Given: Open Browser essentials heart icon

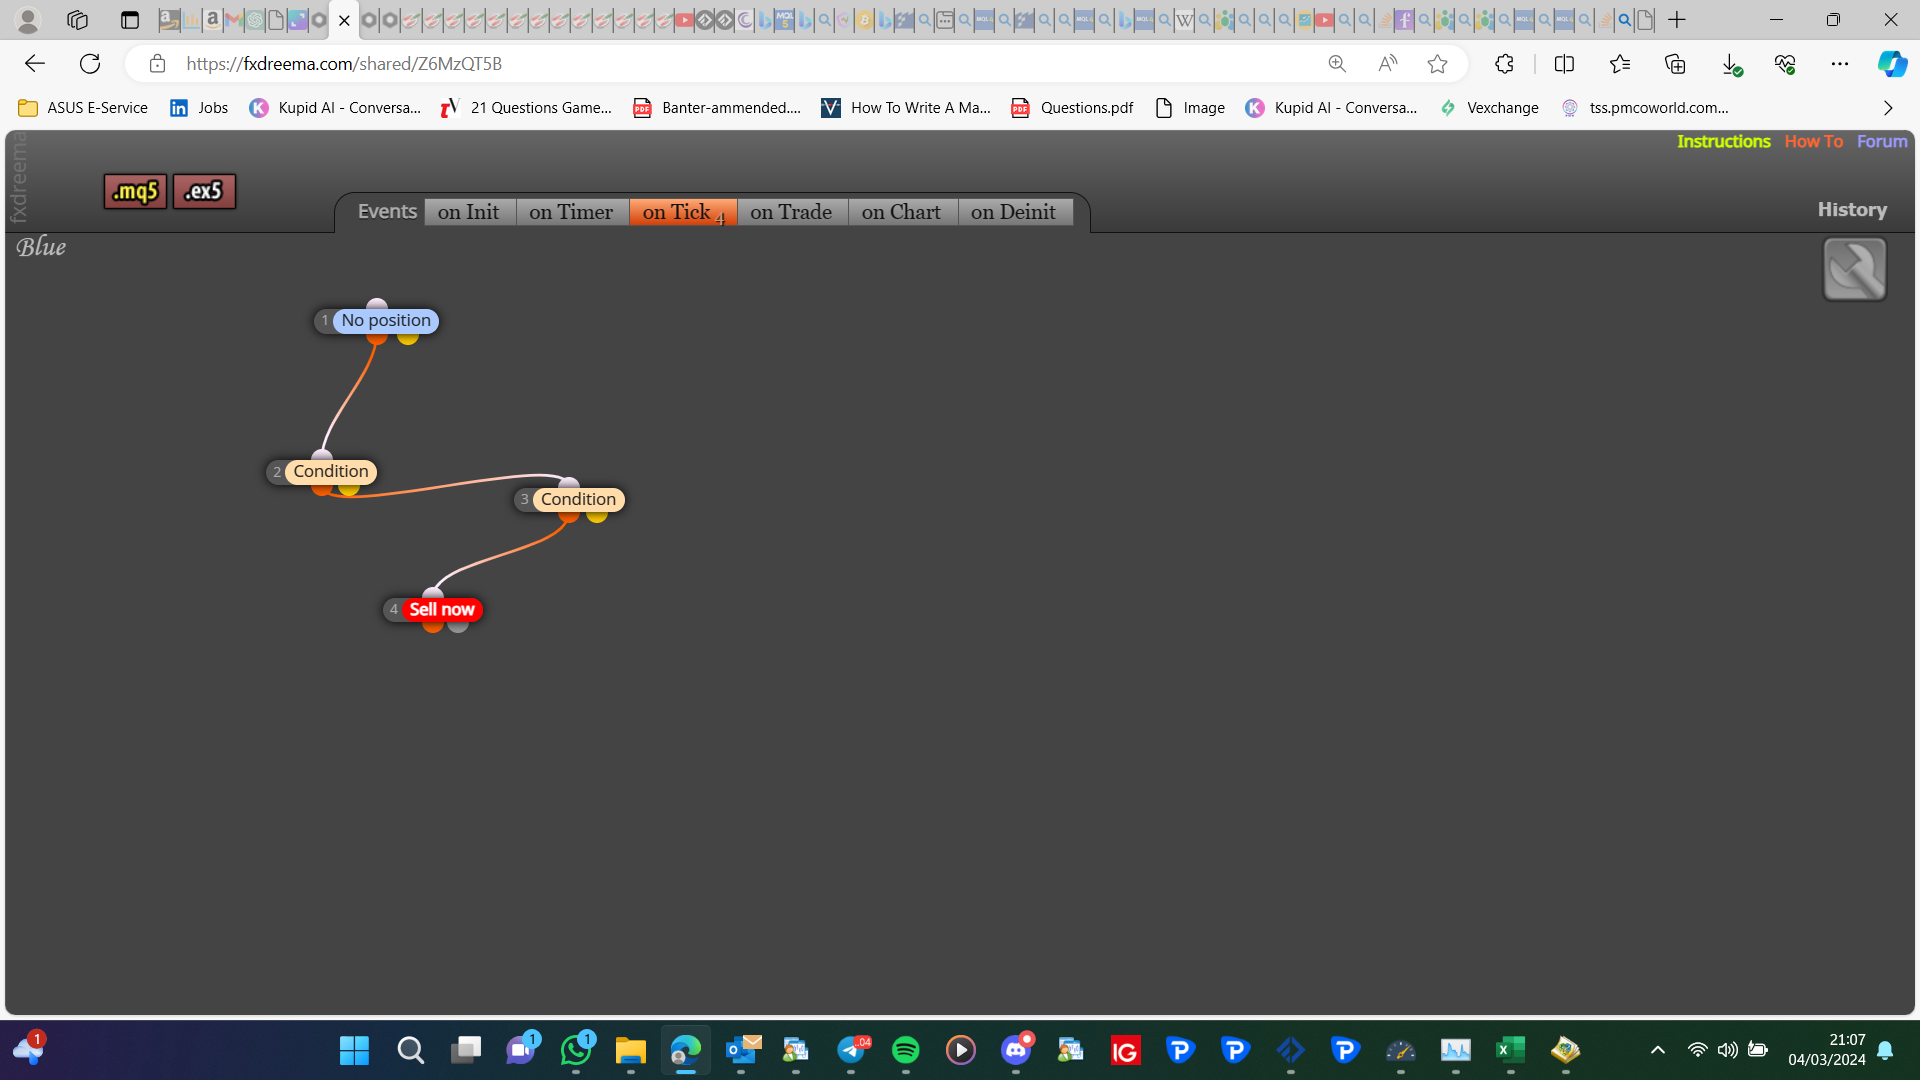Looking at the screenshot, I should tap(1785, 64).
